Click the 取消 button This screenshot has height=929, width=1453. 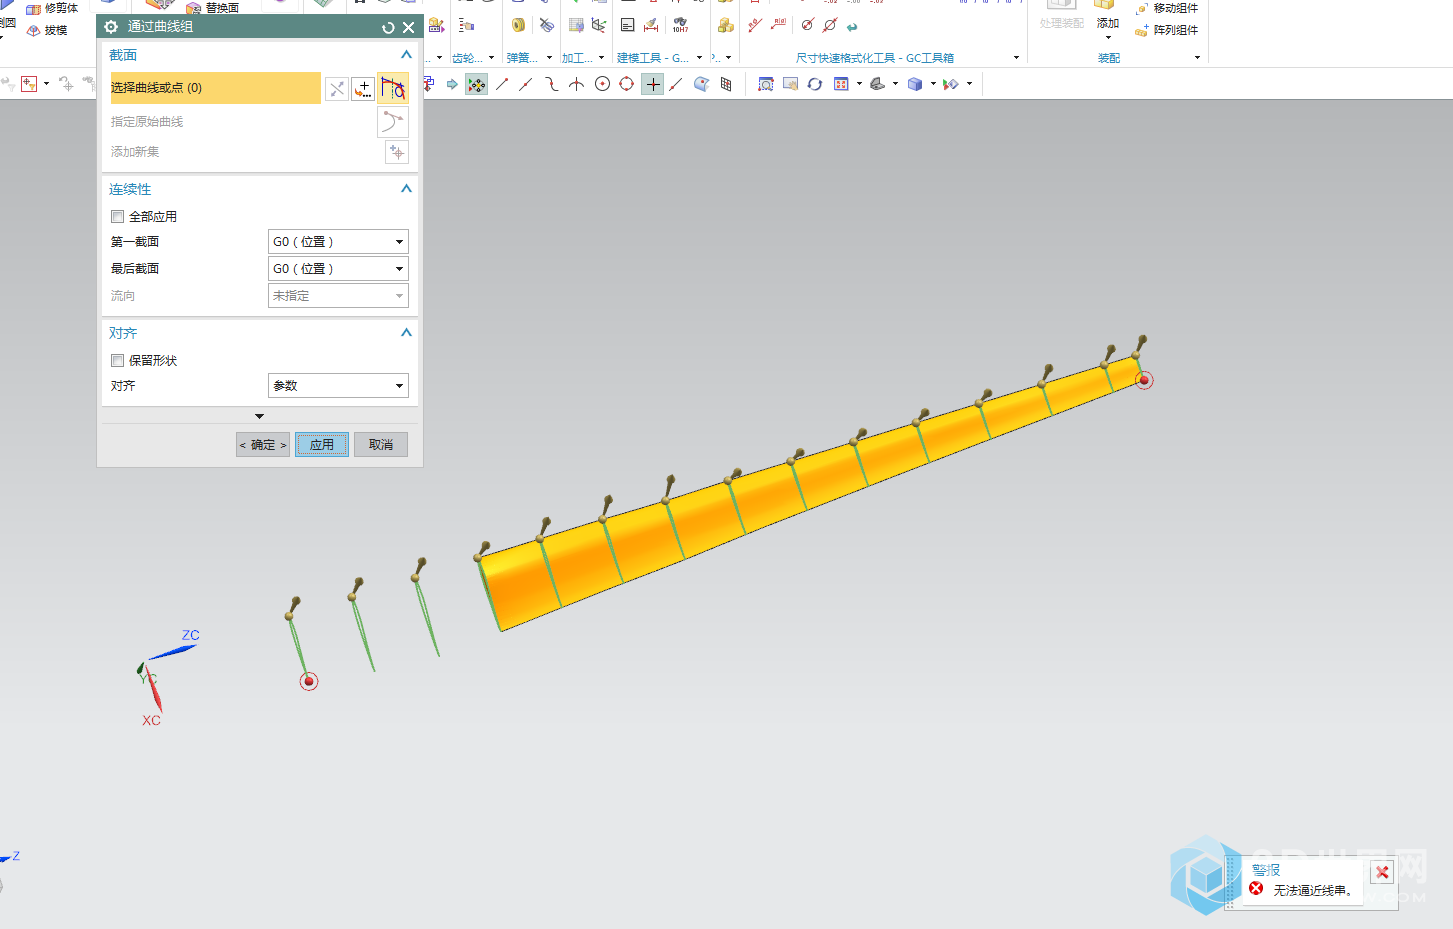tap(381, 445)
